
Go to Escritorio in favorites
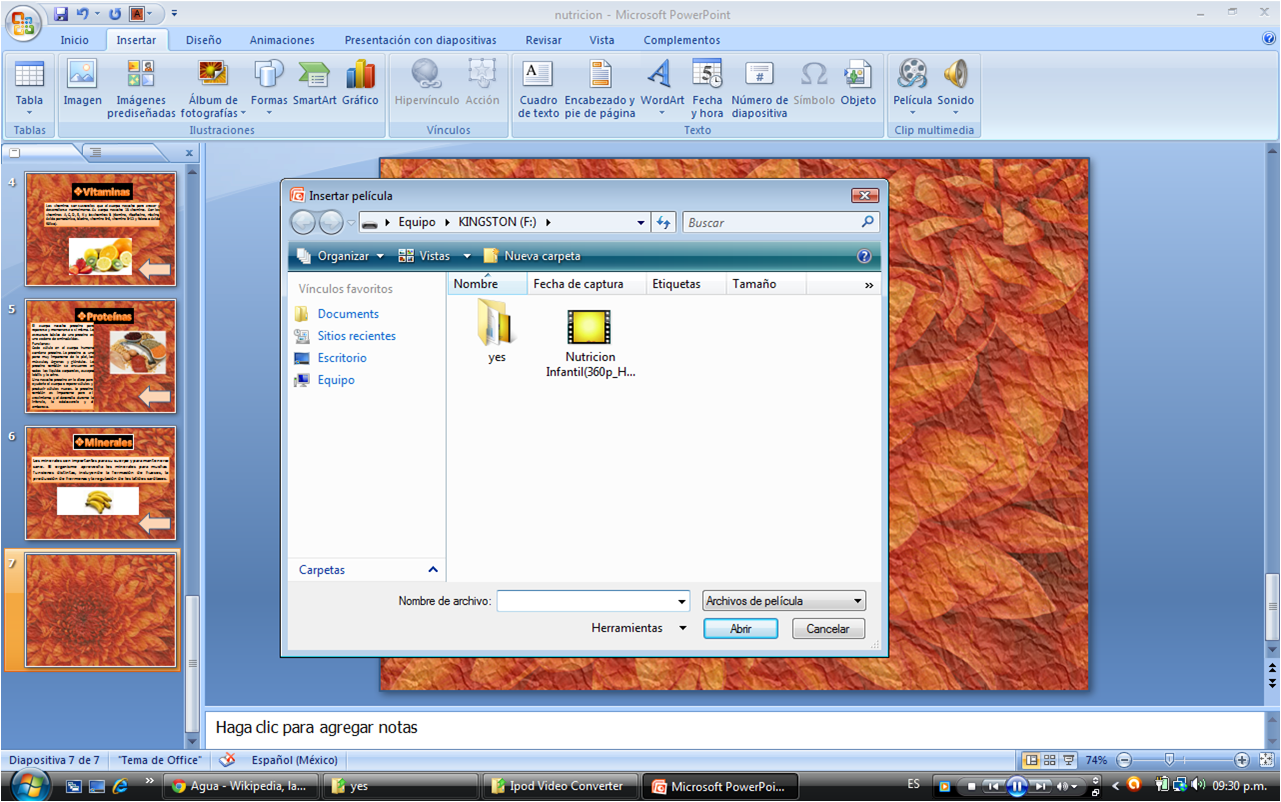(342, 358)
